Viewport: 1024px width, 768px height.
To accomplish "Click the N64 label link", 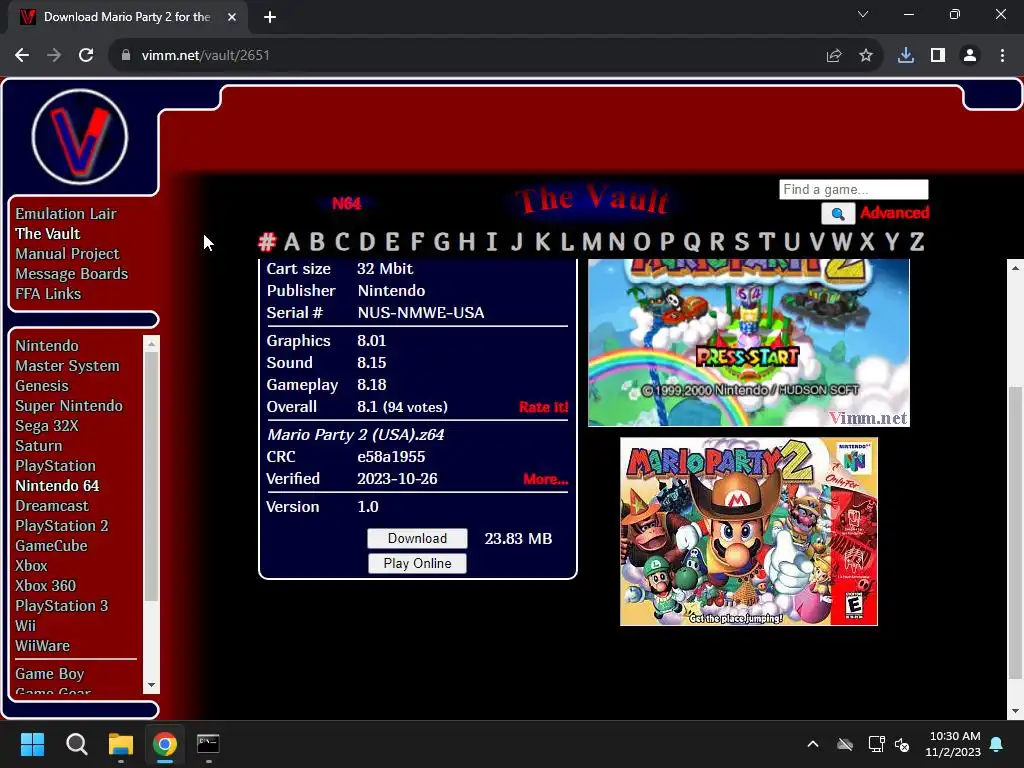I will [346, 203].
